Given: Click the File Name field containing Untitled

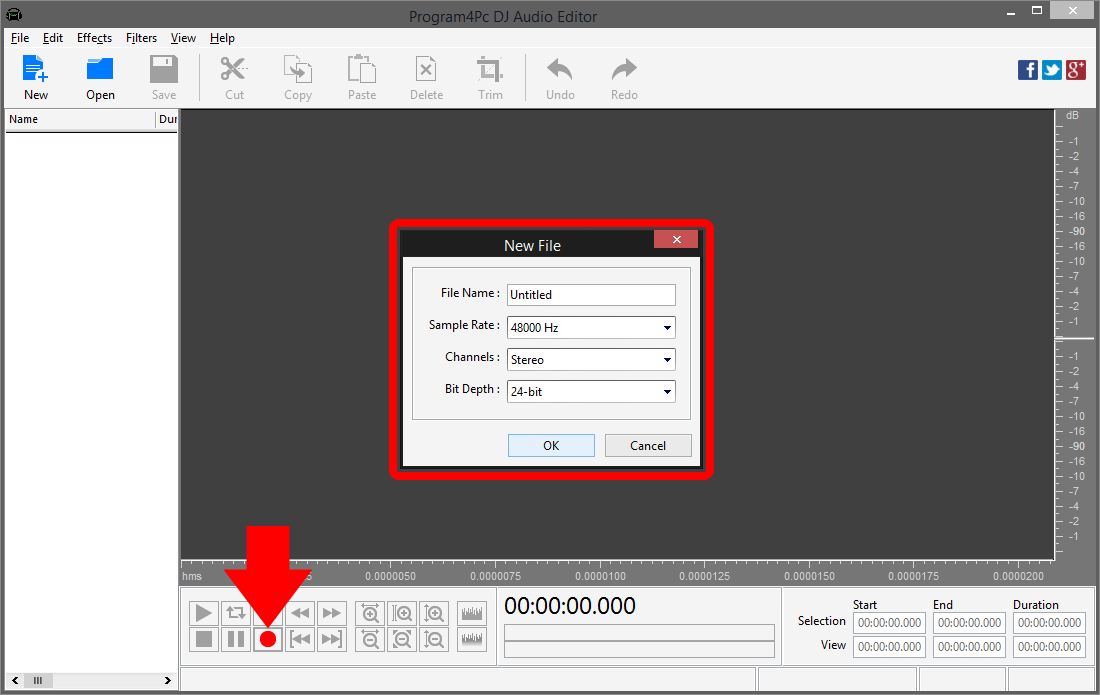Looking at the screenshot, I should tap(590, 294).
